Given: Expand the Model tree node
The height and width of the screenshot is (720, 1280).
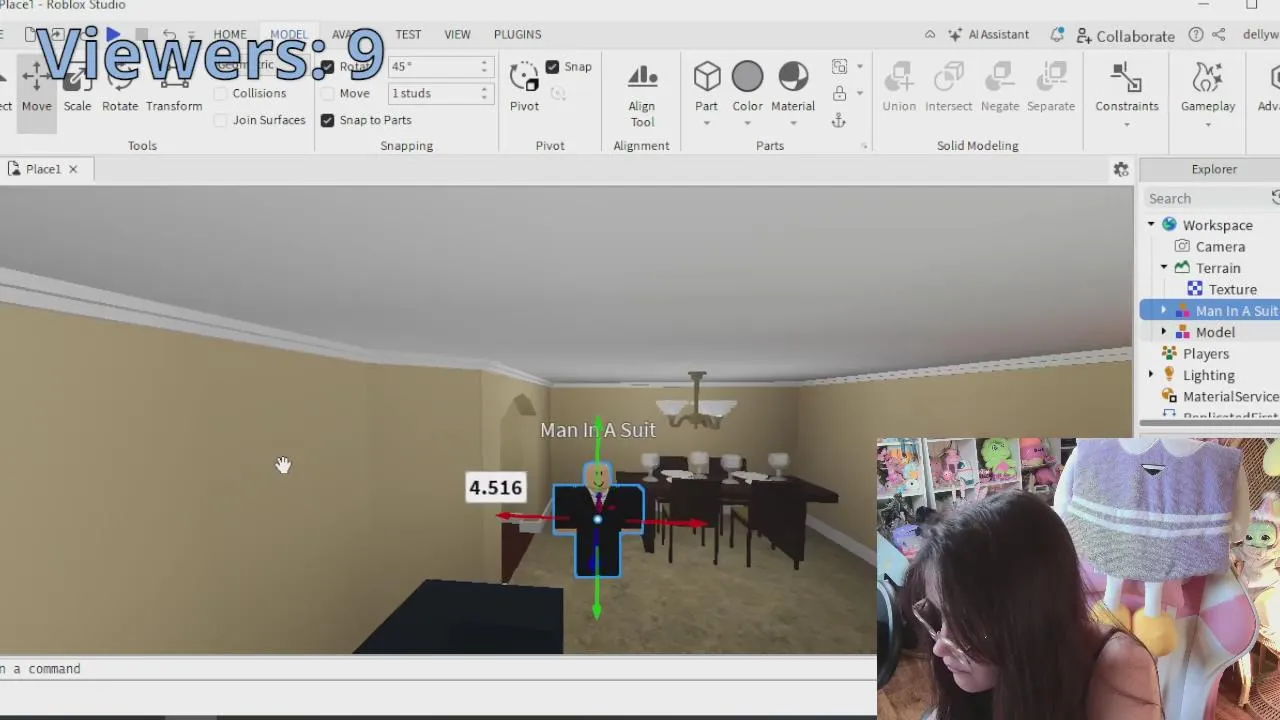Looking at the screenshot, I should pos(1164,332).
